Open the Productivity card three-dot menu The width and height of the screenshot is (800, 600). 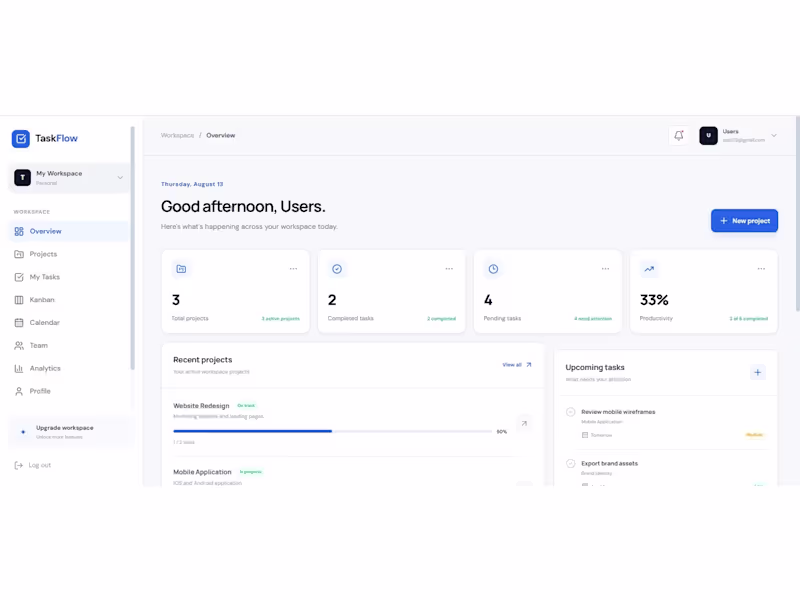coord(761,269)
